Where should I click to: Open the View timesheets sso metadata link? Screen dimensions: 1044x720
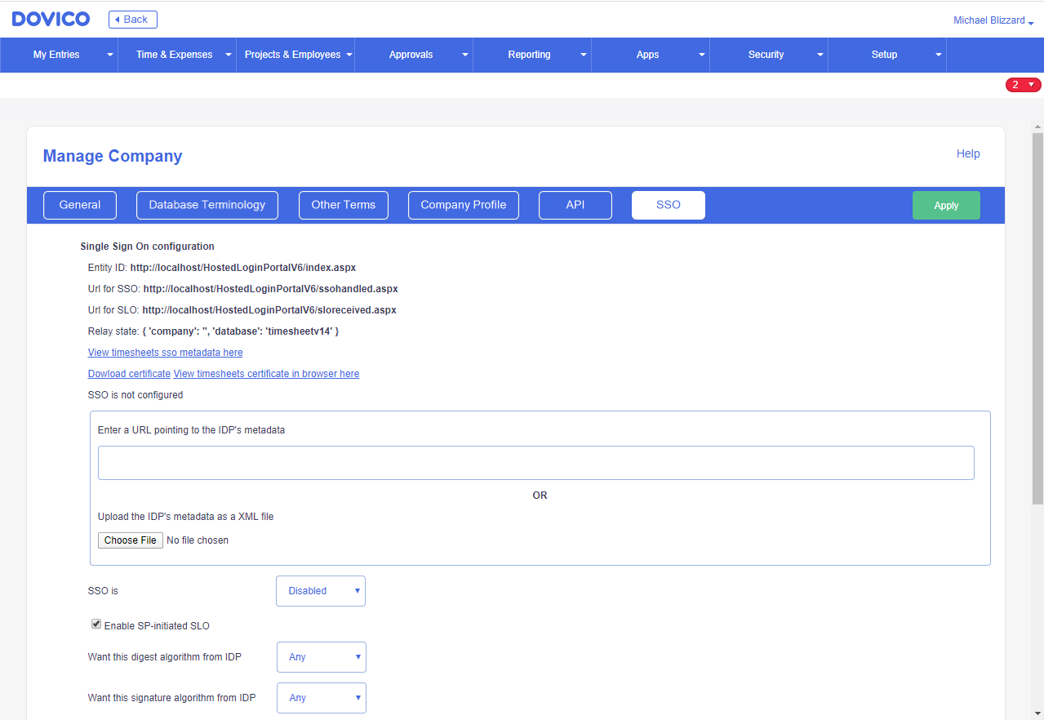pos(165,352)
